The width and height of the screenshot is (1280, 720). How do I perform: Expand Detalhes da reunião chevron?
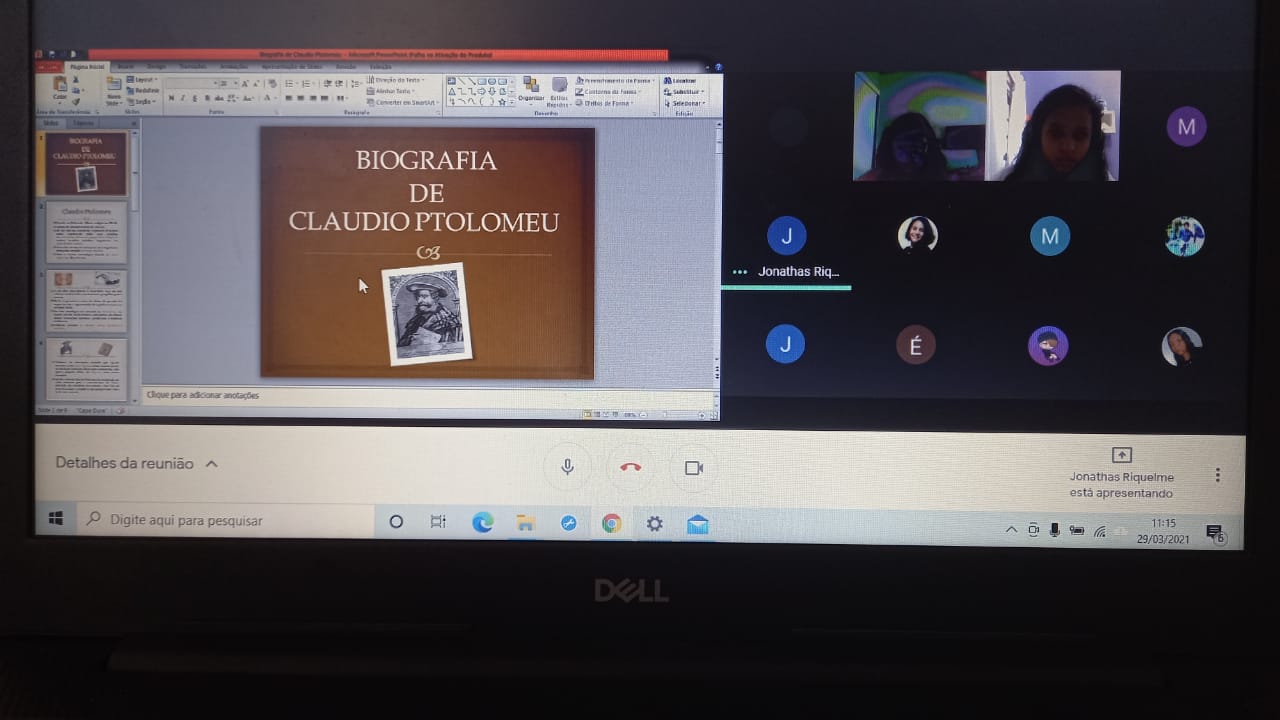tap(211, 464)
